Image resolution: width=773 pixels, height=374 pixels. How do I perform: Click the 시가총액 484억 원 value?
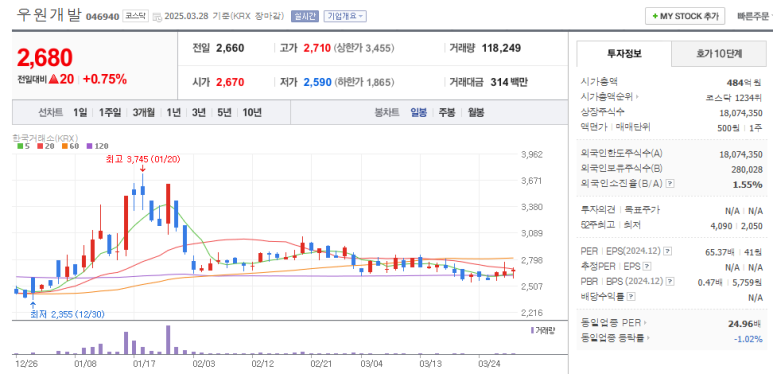[x=744, y=82]
